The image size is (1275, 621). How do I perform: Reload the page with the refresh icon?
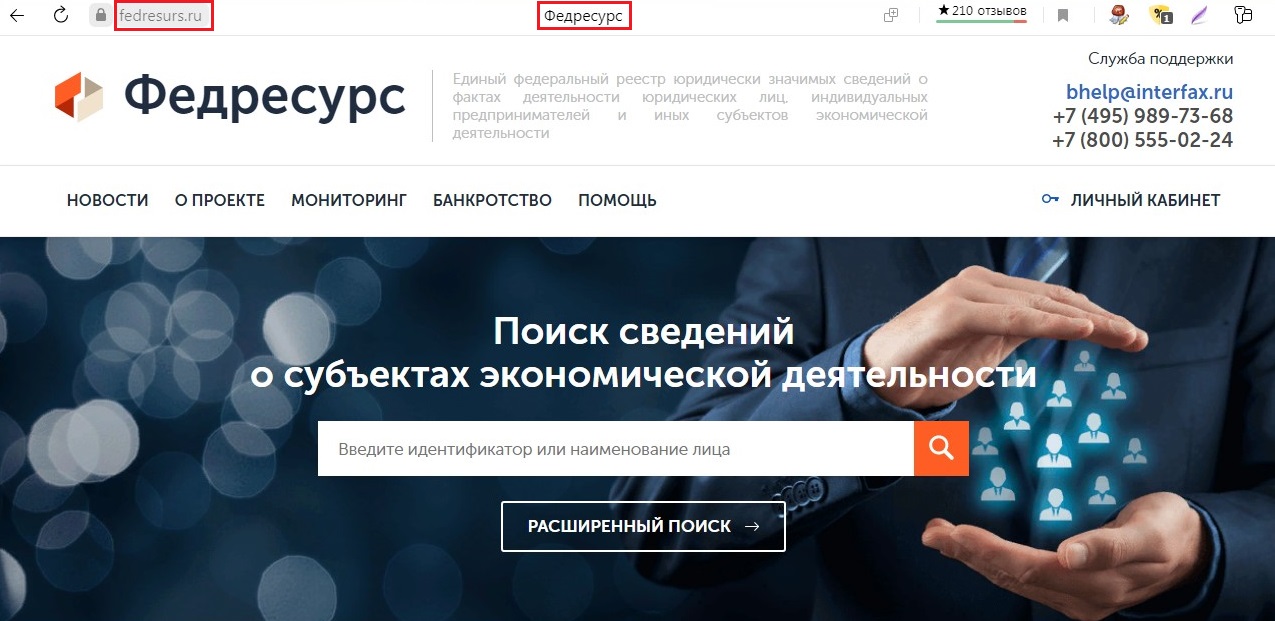pyautogui.click(x=60, y=15)
